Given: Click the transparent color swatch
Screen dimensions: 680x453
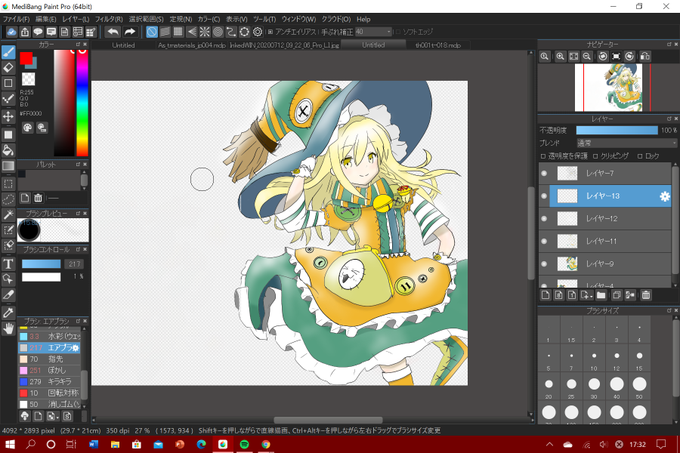Looking at the screenshot, I should click(x=28, y=79).
